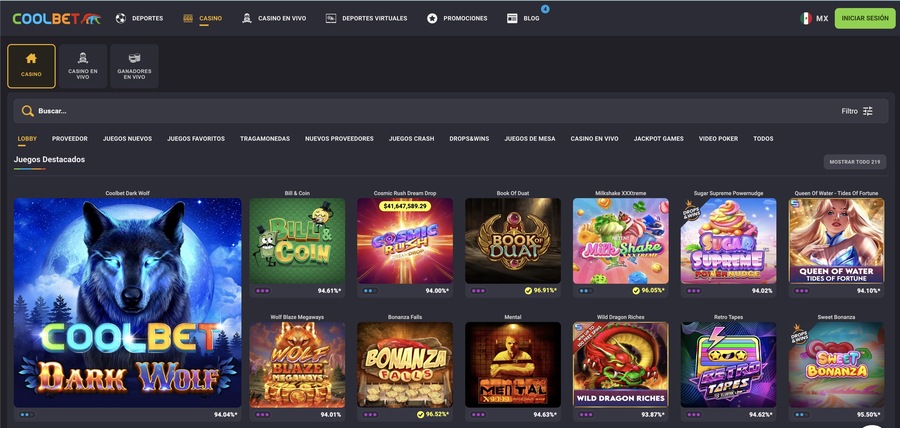Select the Lobby tab
This screenshot has width=900, height=428.
pos(27,139)
